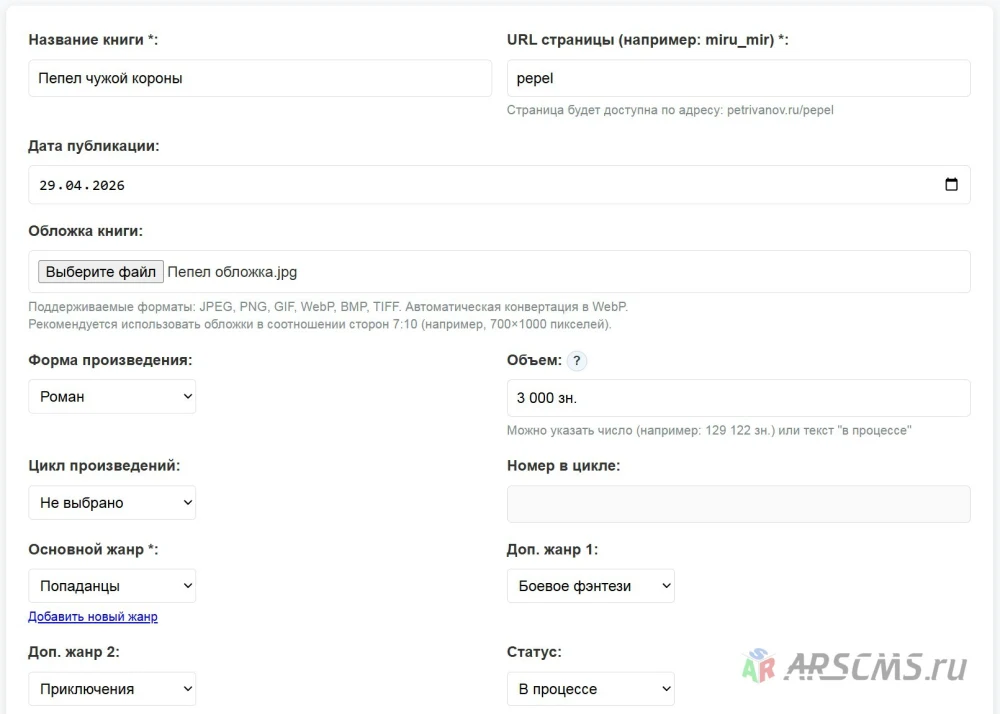Click the chevron arrow of Роман dropdown
1000x714 pixels.
pos(188,396)
